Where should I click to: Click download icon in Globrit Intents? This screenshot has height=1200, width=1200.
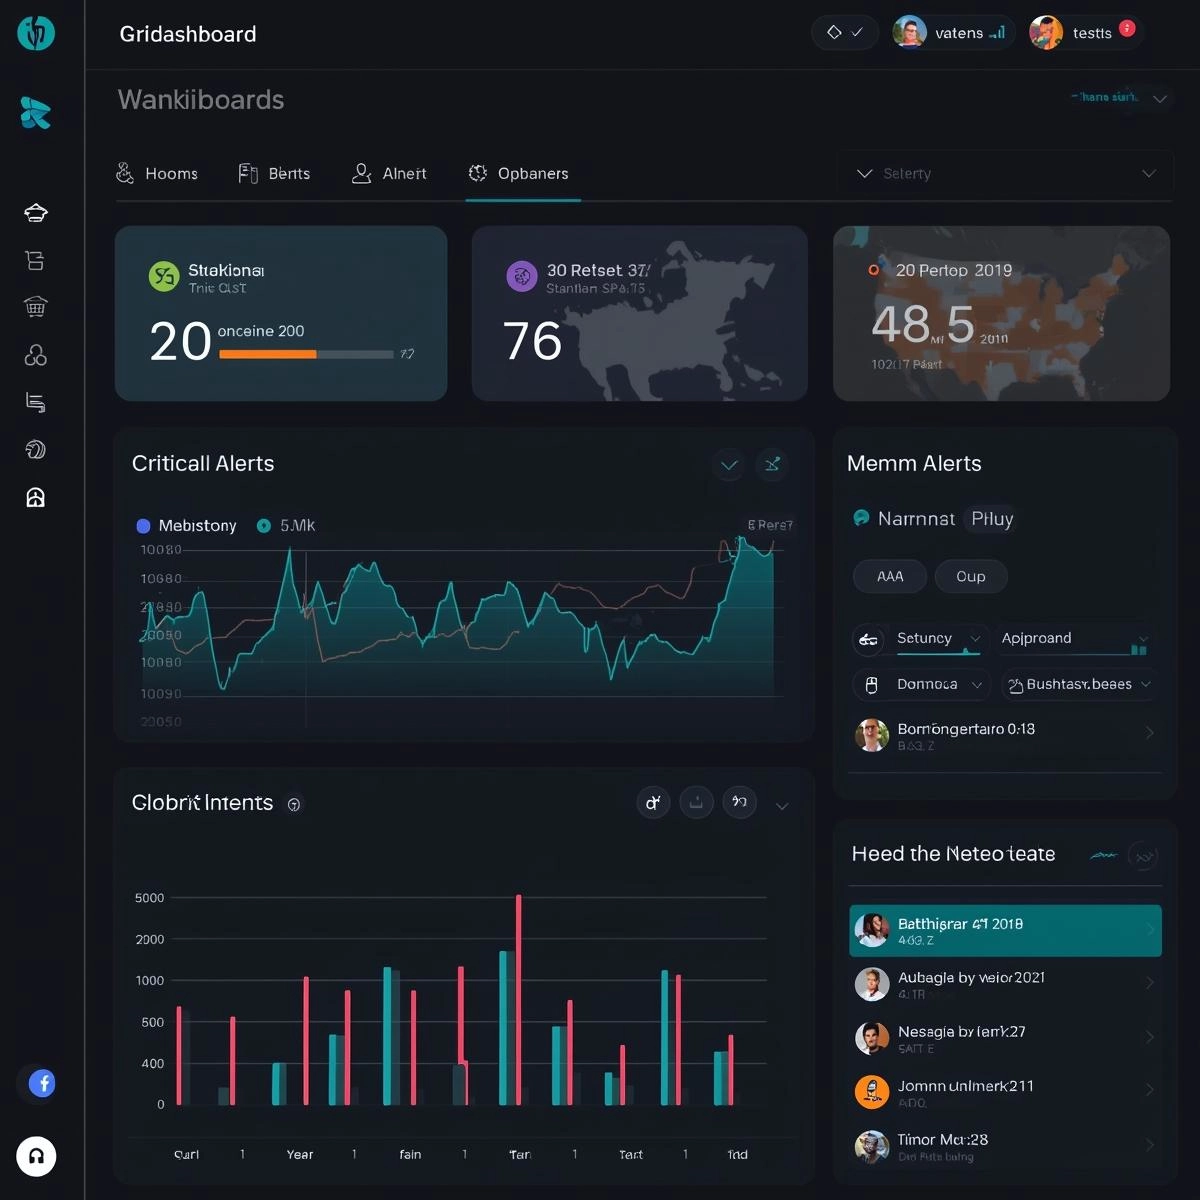tap(696, 802)
